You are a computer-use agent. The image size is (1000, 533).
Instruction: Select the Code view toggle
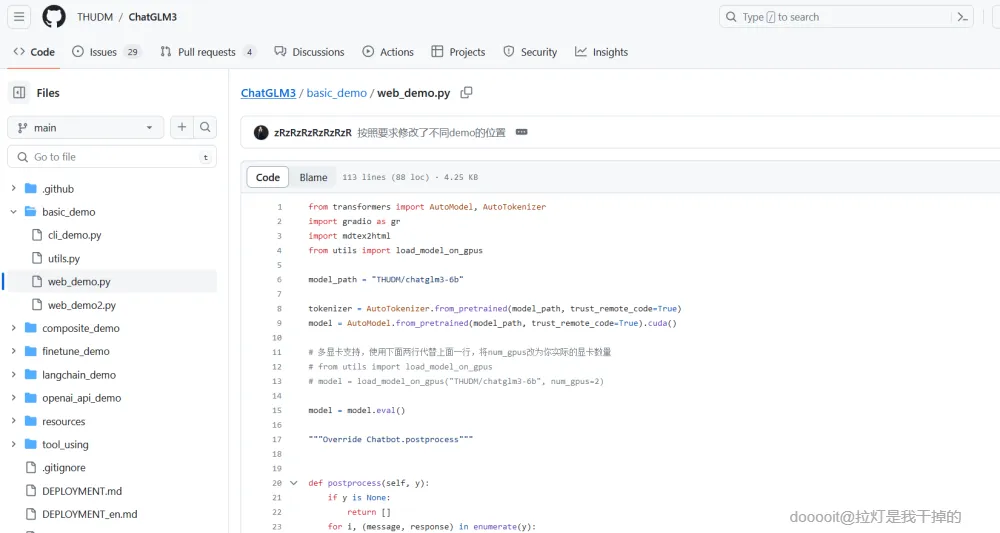(x=268, y=177)
